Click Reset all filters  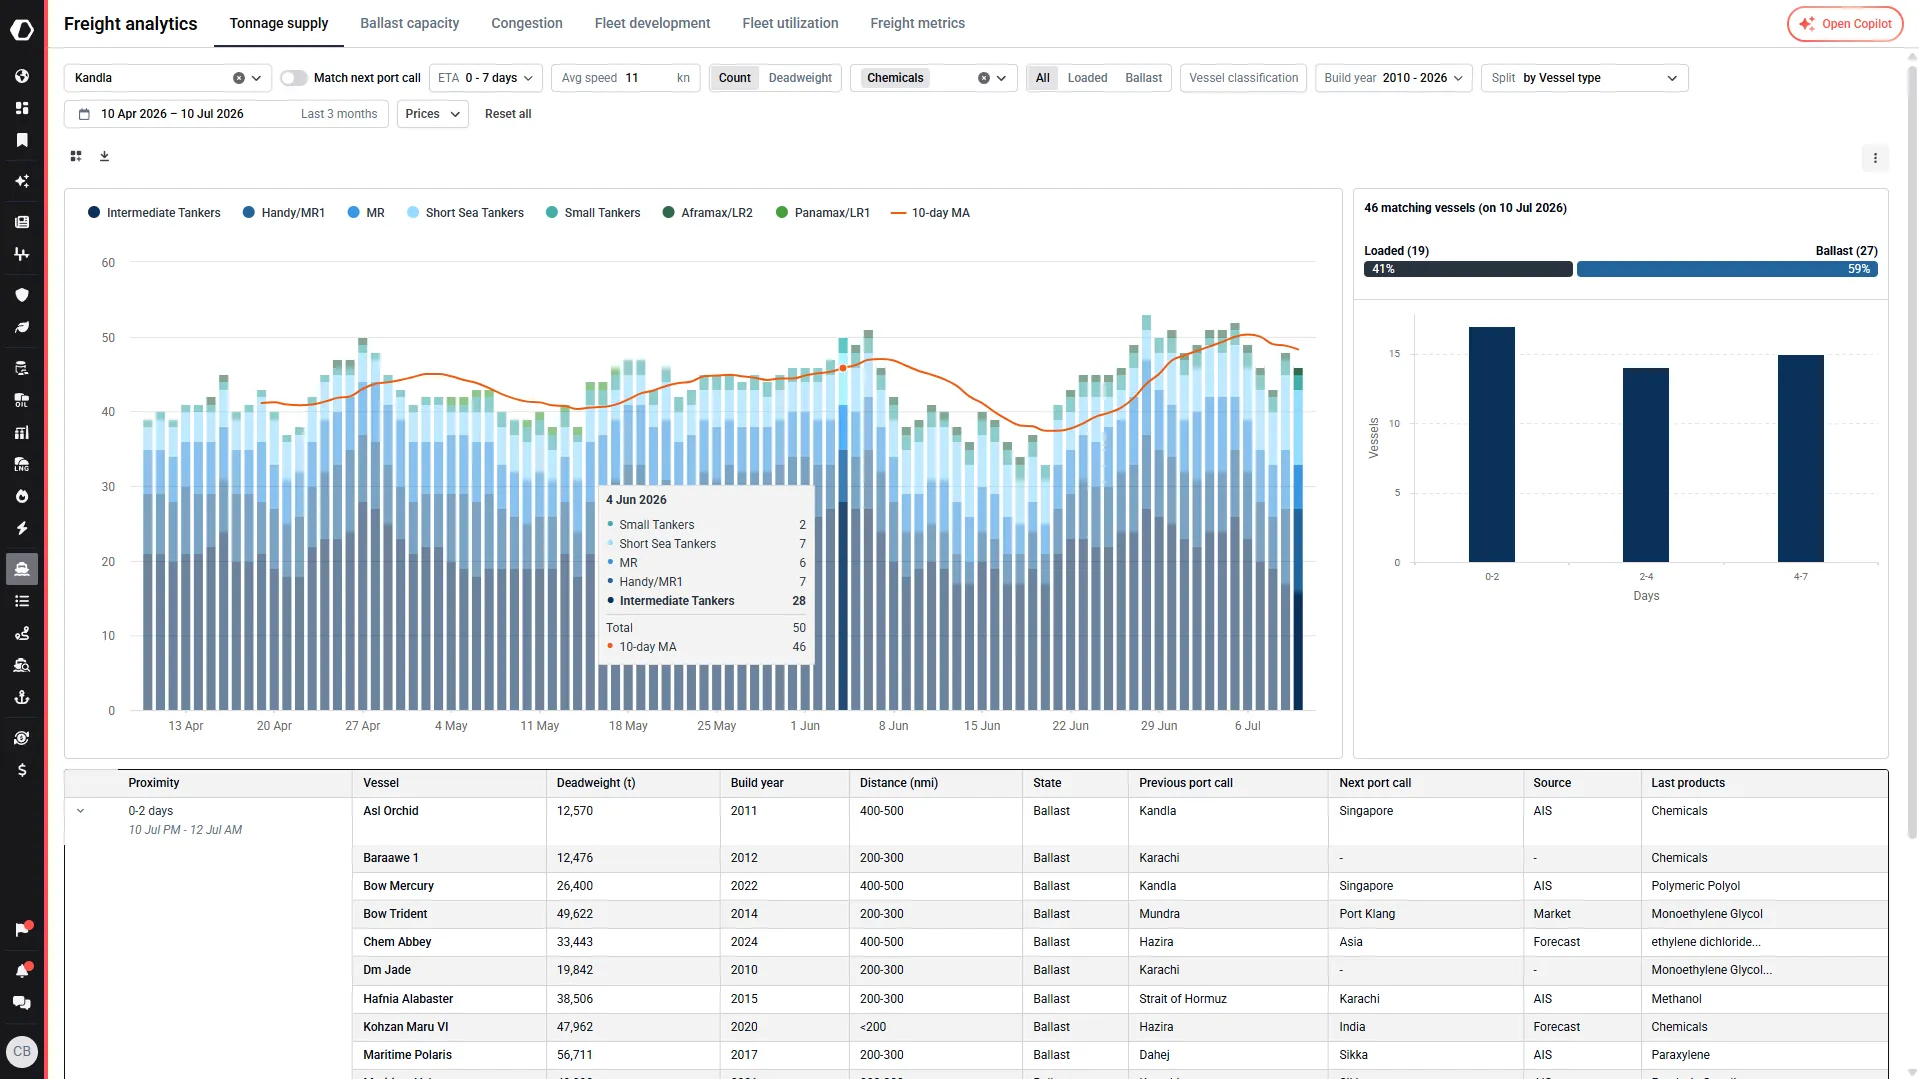click(508, 114)
